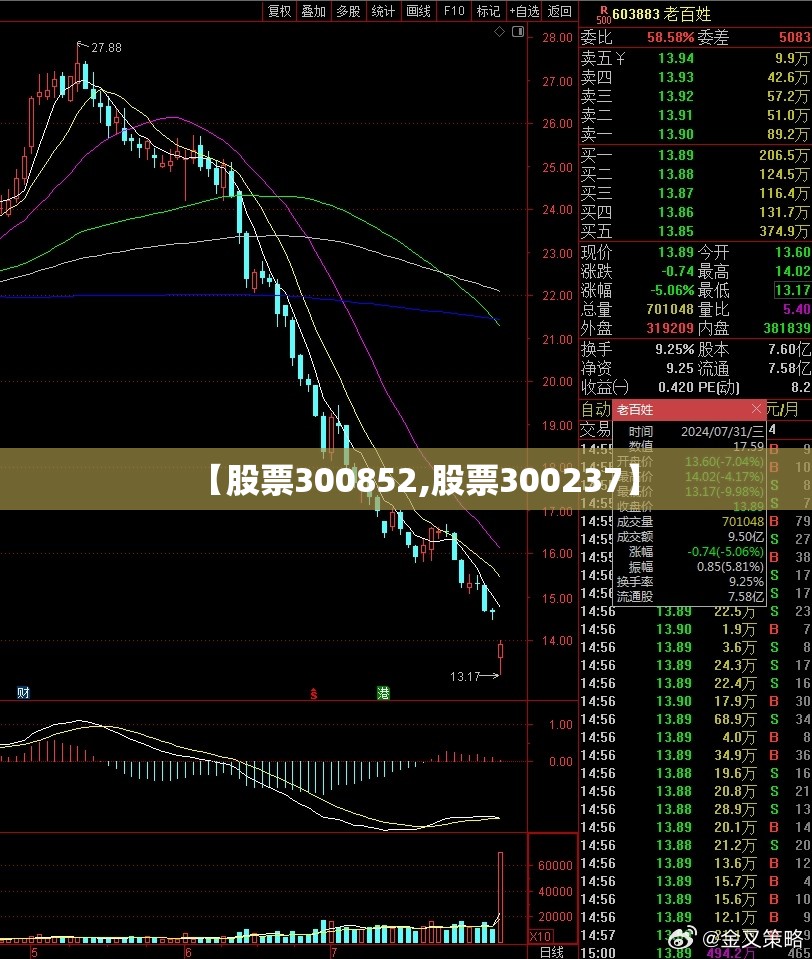The width and height of the screenshot is (812, 959).
Task: Click 股本 value 7.60亿
Action: [x=789, y=349]
